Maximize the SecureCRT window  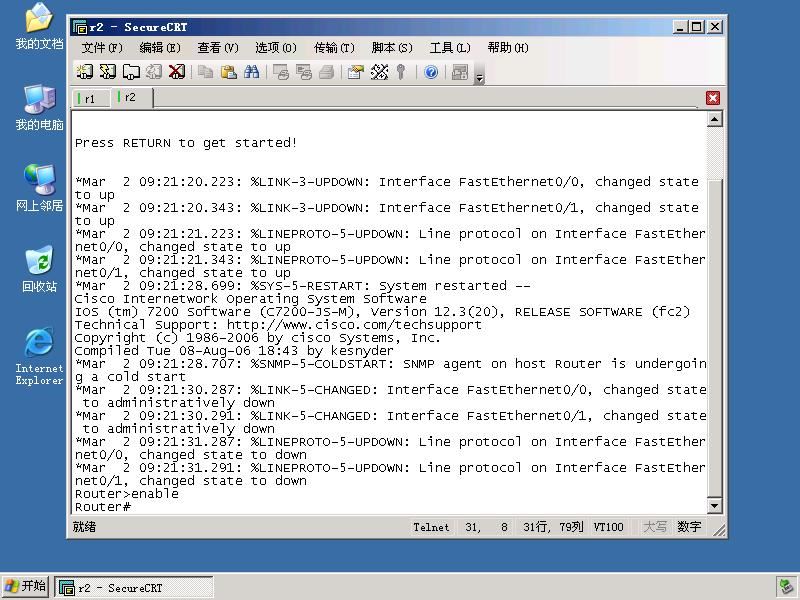(x=696, y=27)
